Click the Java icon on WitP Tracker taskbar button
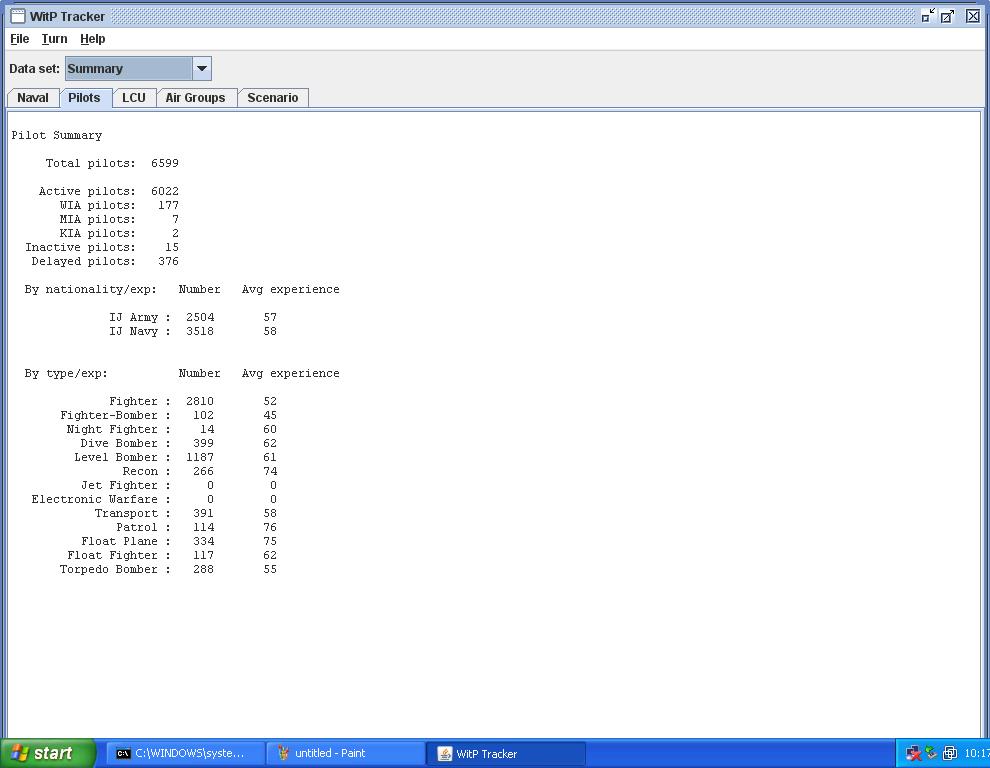 tap(444, 753)
